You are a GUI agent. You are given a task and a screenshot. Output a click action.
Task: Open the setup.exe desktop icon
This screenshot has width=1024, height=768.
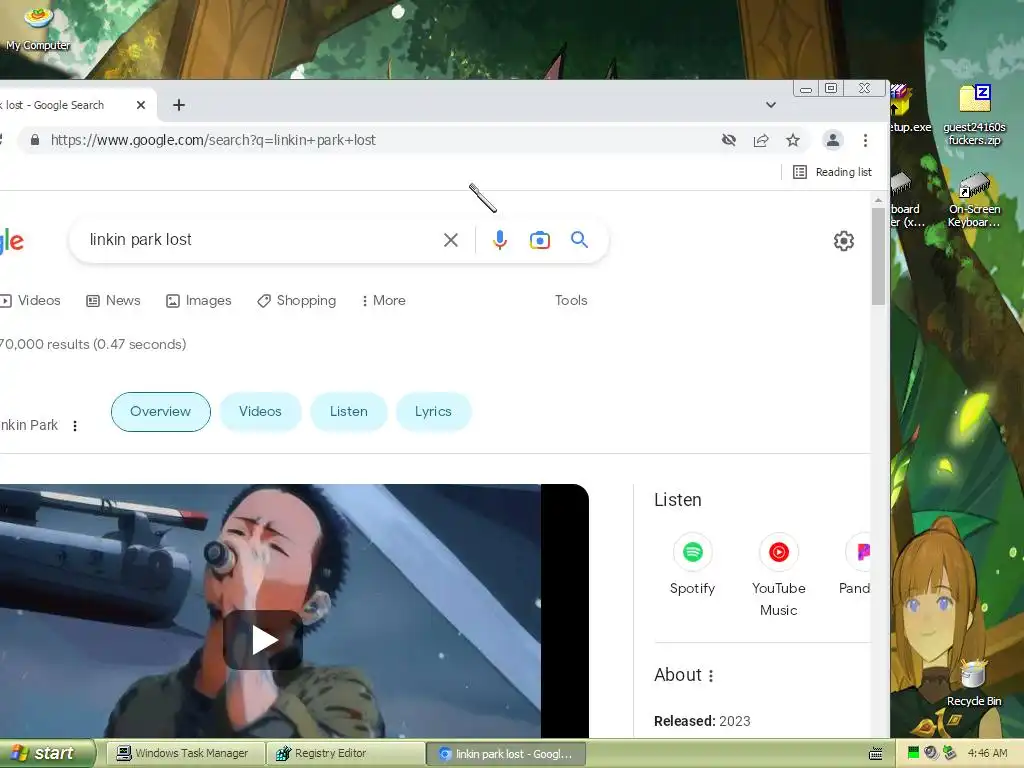[910, 109]
